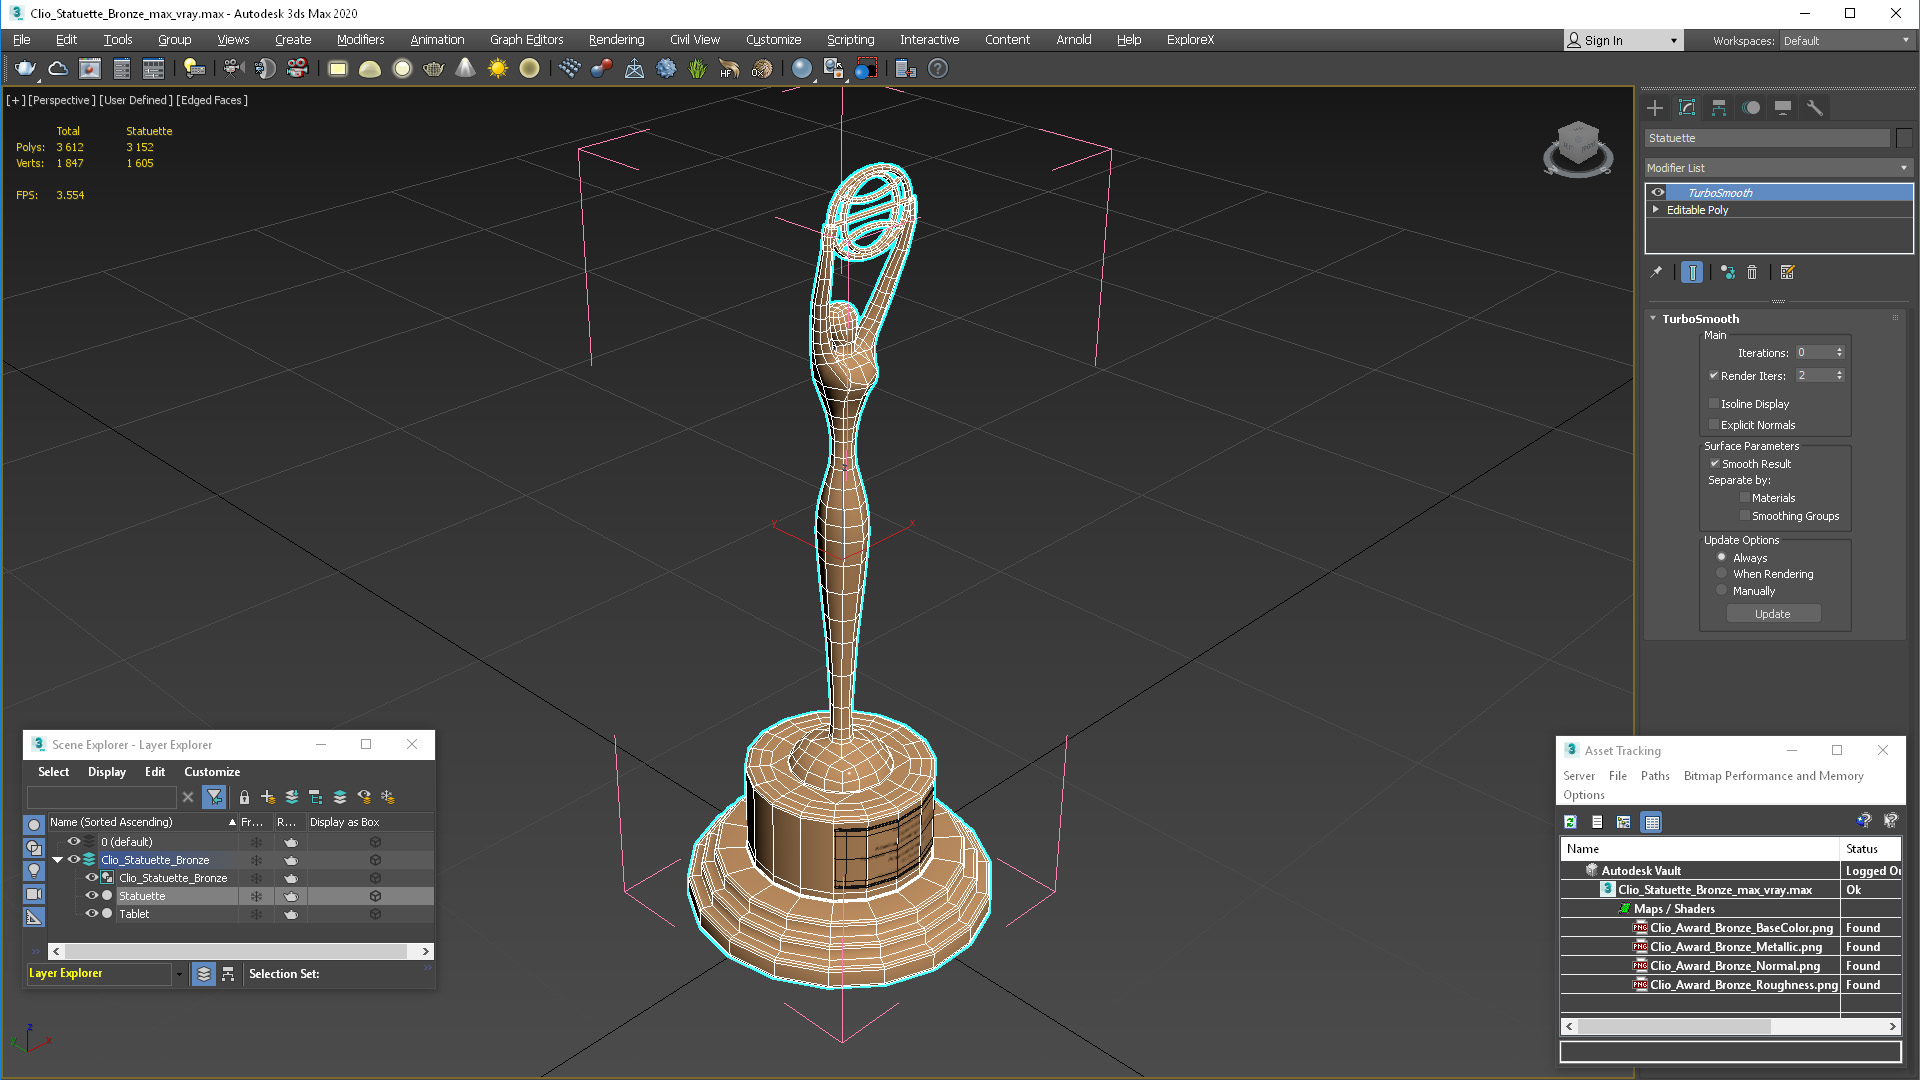Open the Scripting menu

pos(850,40)
